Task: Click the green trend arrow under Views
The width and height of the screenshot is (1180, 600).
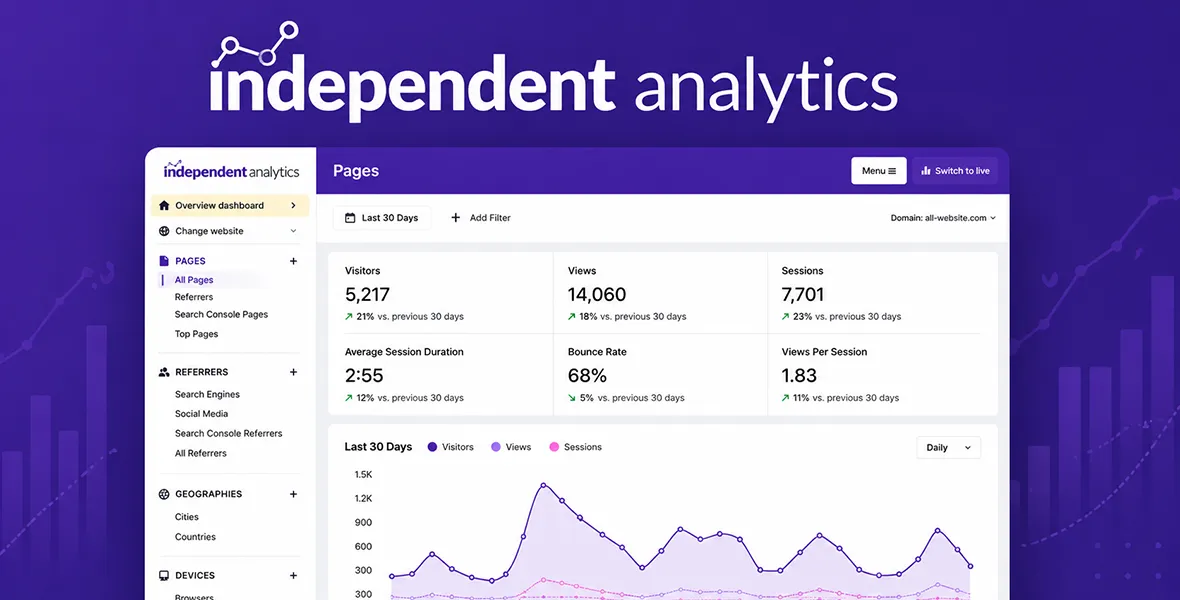Action: point(572,317)
